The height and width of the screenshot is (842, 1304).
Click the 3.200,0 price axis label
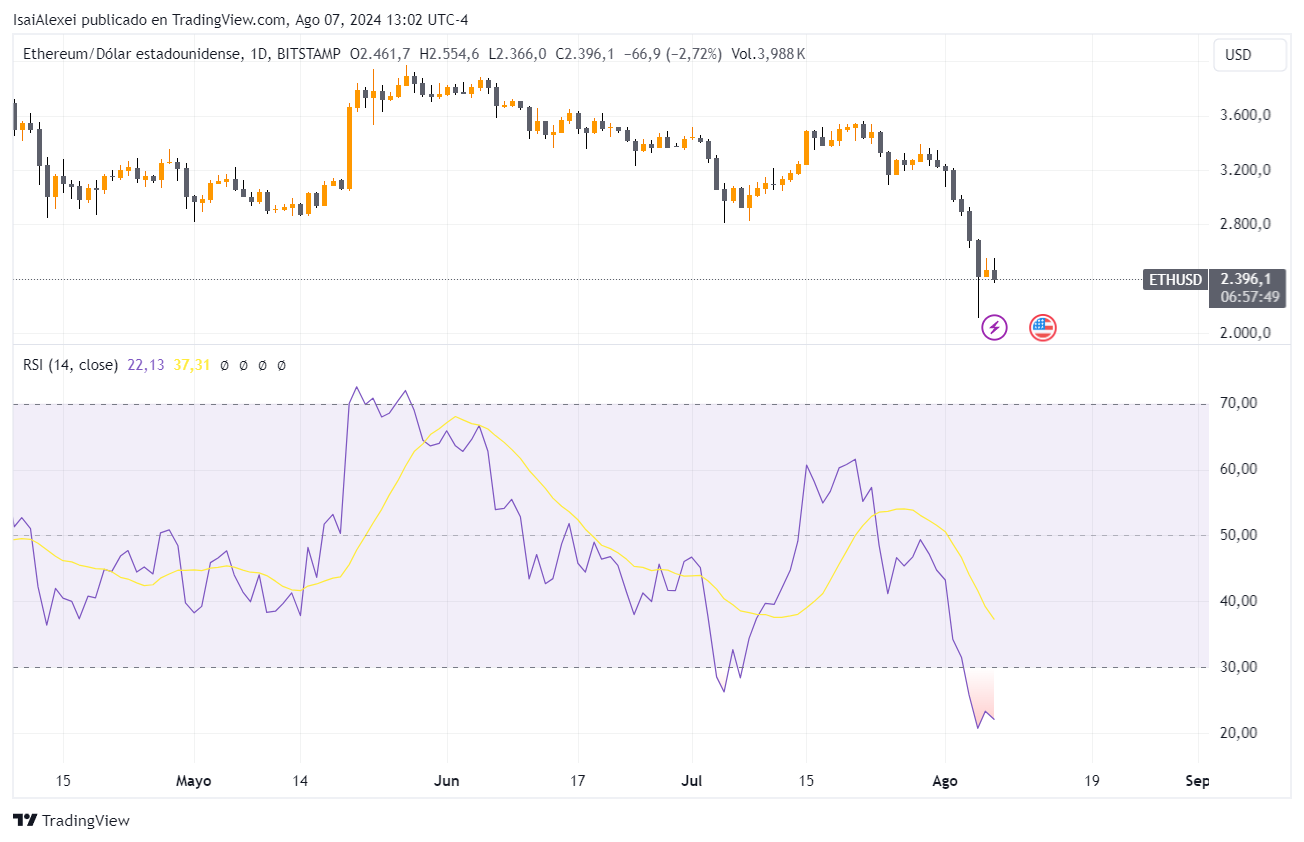coord(1246,170)
